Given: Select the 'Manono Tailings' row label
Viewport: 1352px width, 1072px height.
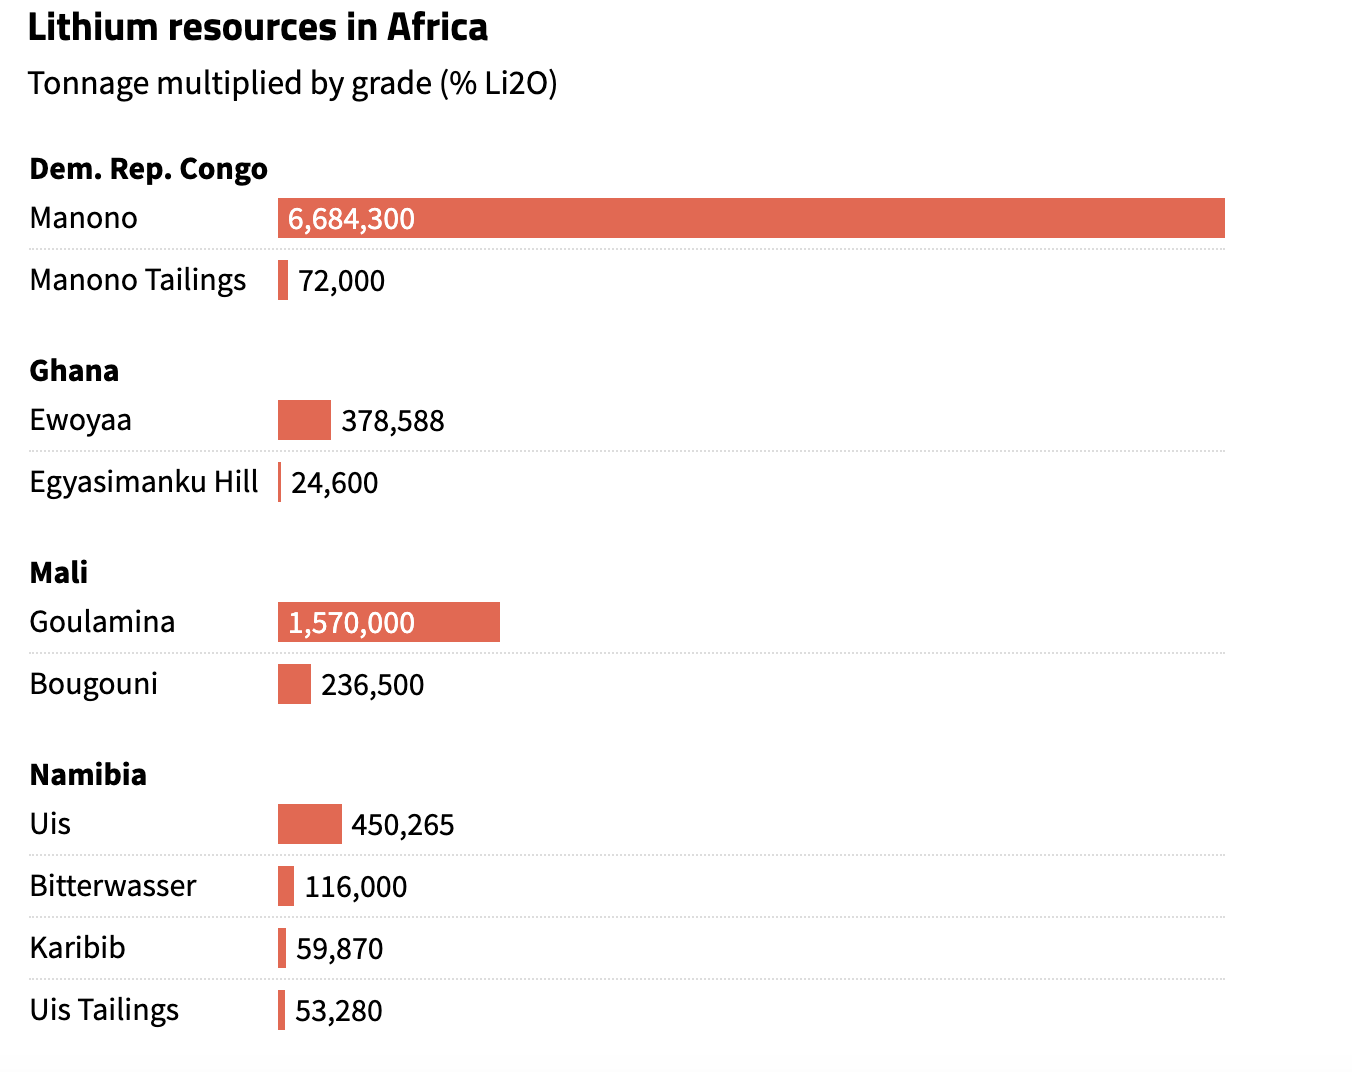Looking at the screenshot, I should pos(138,281).
